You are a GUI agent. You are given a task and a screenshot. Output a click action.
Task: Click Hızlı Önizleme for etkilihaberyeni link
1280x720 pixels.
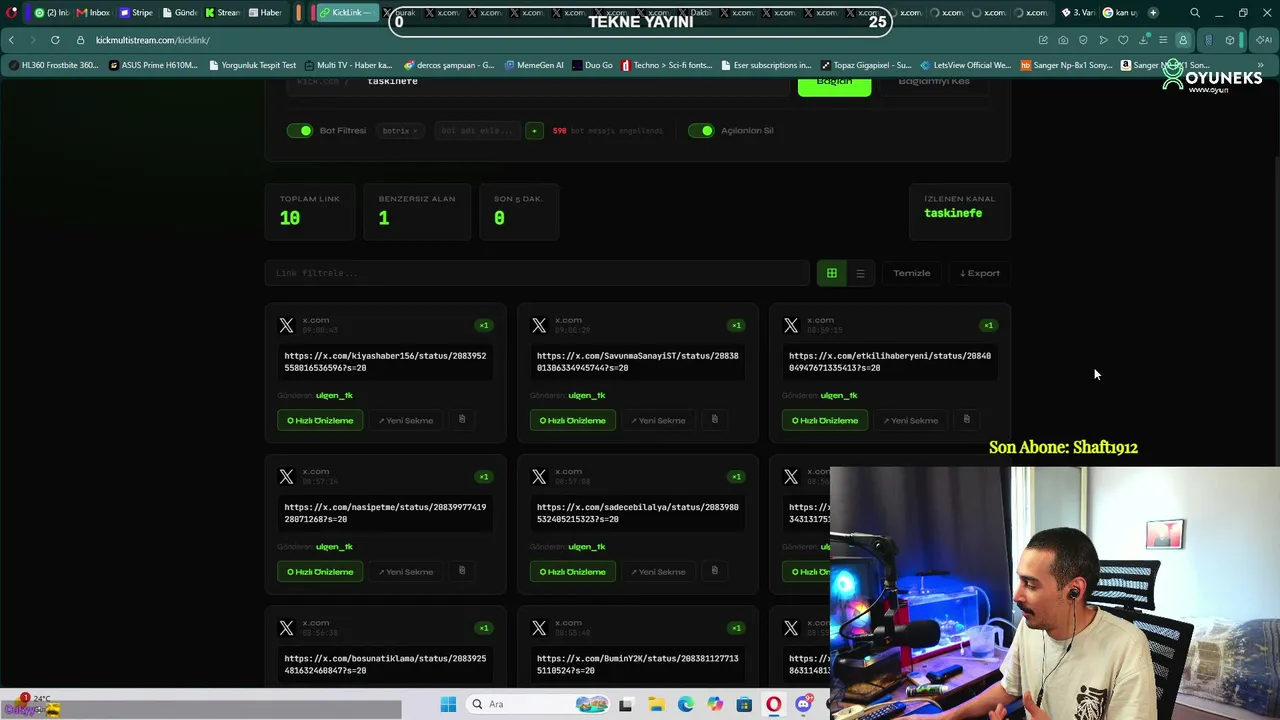824,420
